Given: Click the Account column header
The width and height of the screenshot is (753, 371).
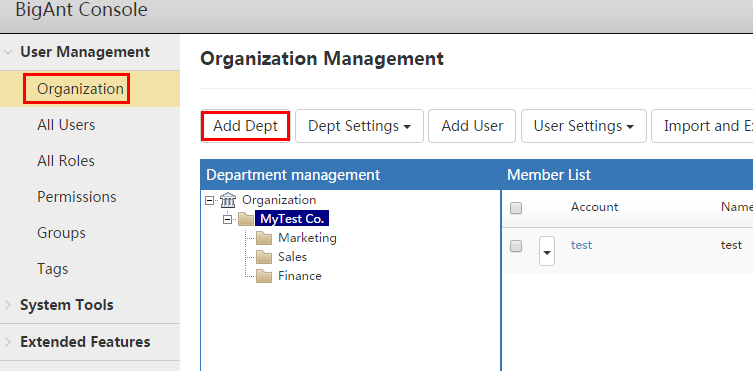Looking at the screenshot, I should 594,207.
